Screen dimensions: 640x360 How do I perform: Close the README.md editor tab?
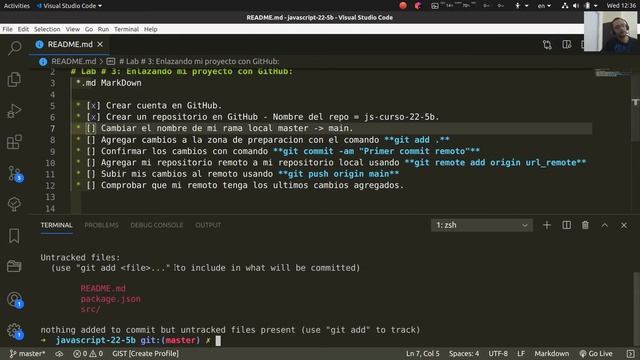[100, 44]
